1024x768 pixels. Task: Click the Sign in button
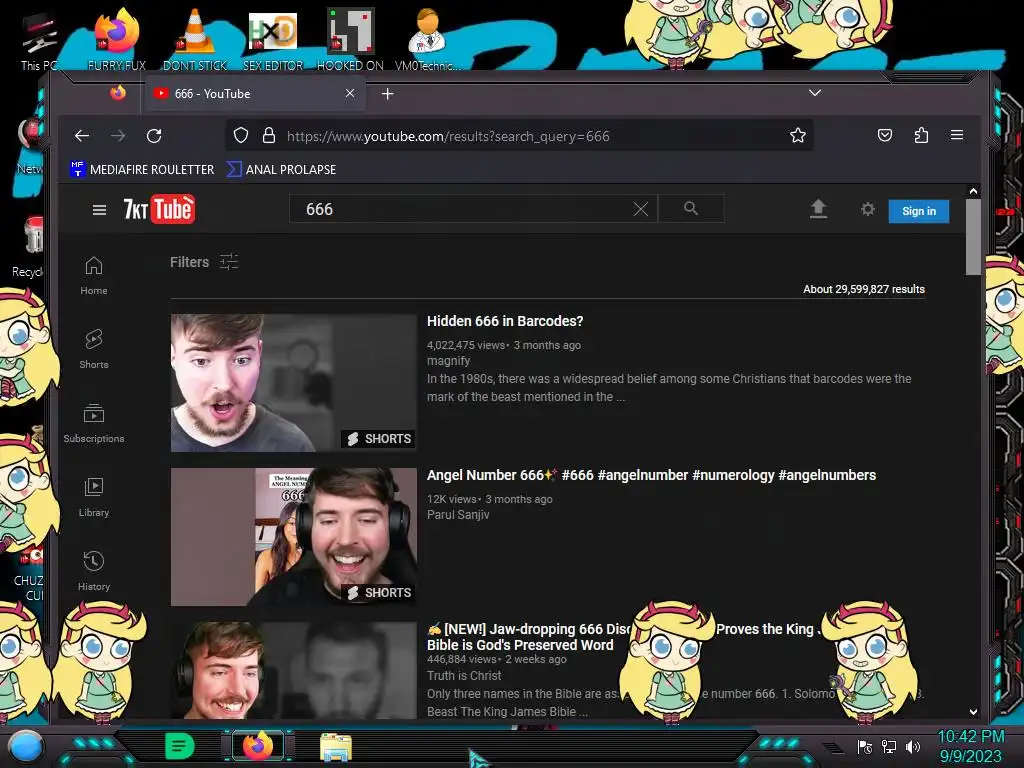pos(918,211)
